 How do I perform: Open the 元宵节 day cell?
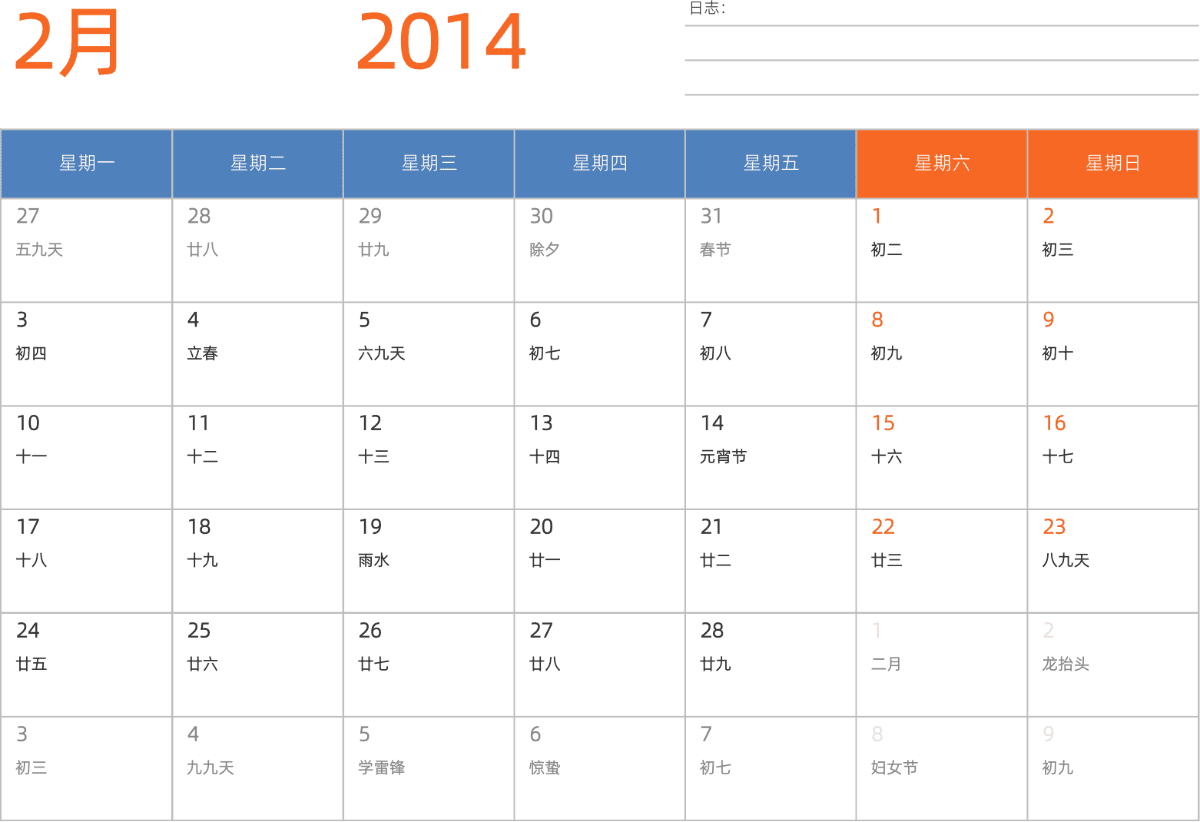[x=771, y=457]
